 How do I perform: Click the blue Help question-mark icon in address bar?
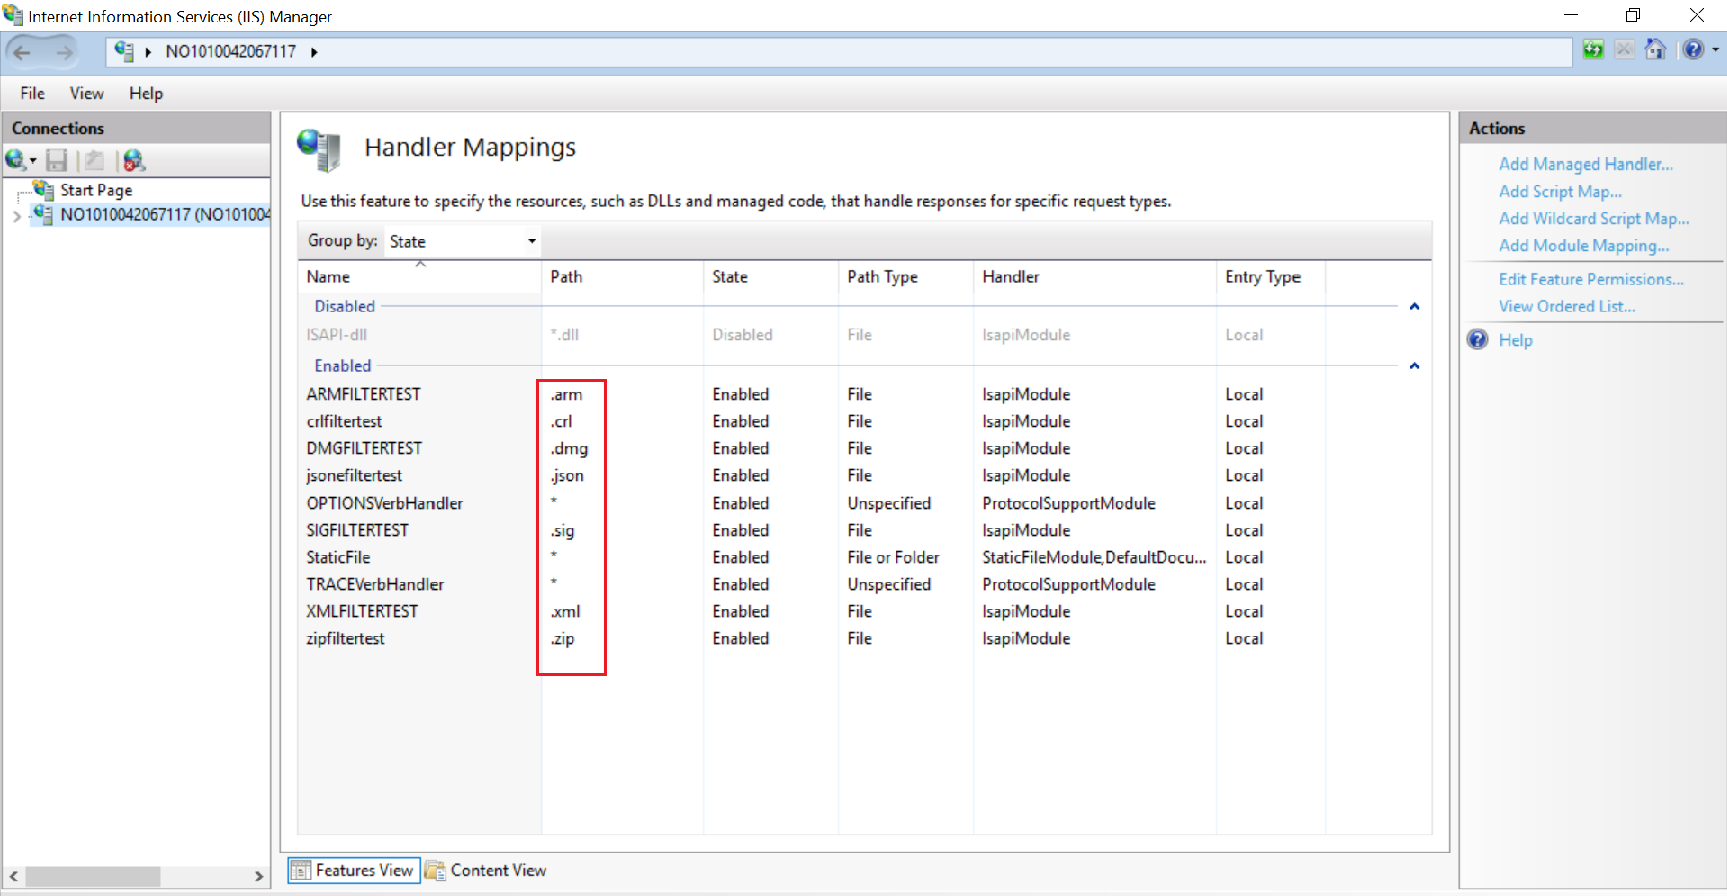pyautogui.click(x=1693, y=50)
